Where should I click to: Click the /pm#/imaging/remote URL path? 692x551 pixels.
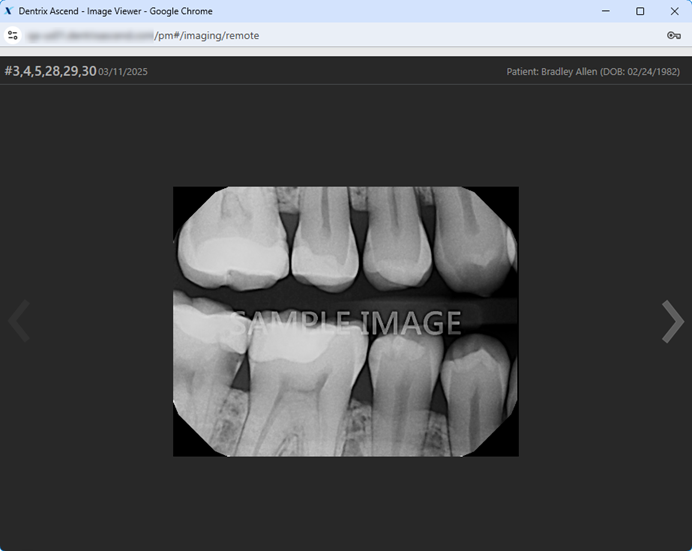coord(206,35)
